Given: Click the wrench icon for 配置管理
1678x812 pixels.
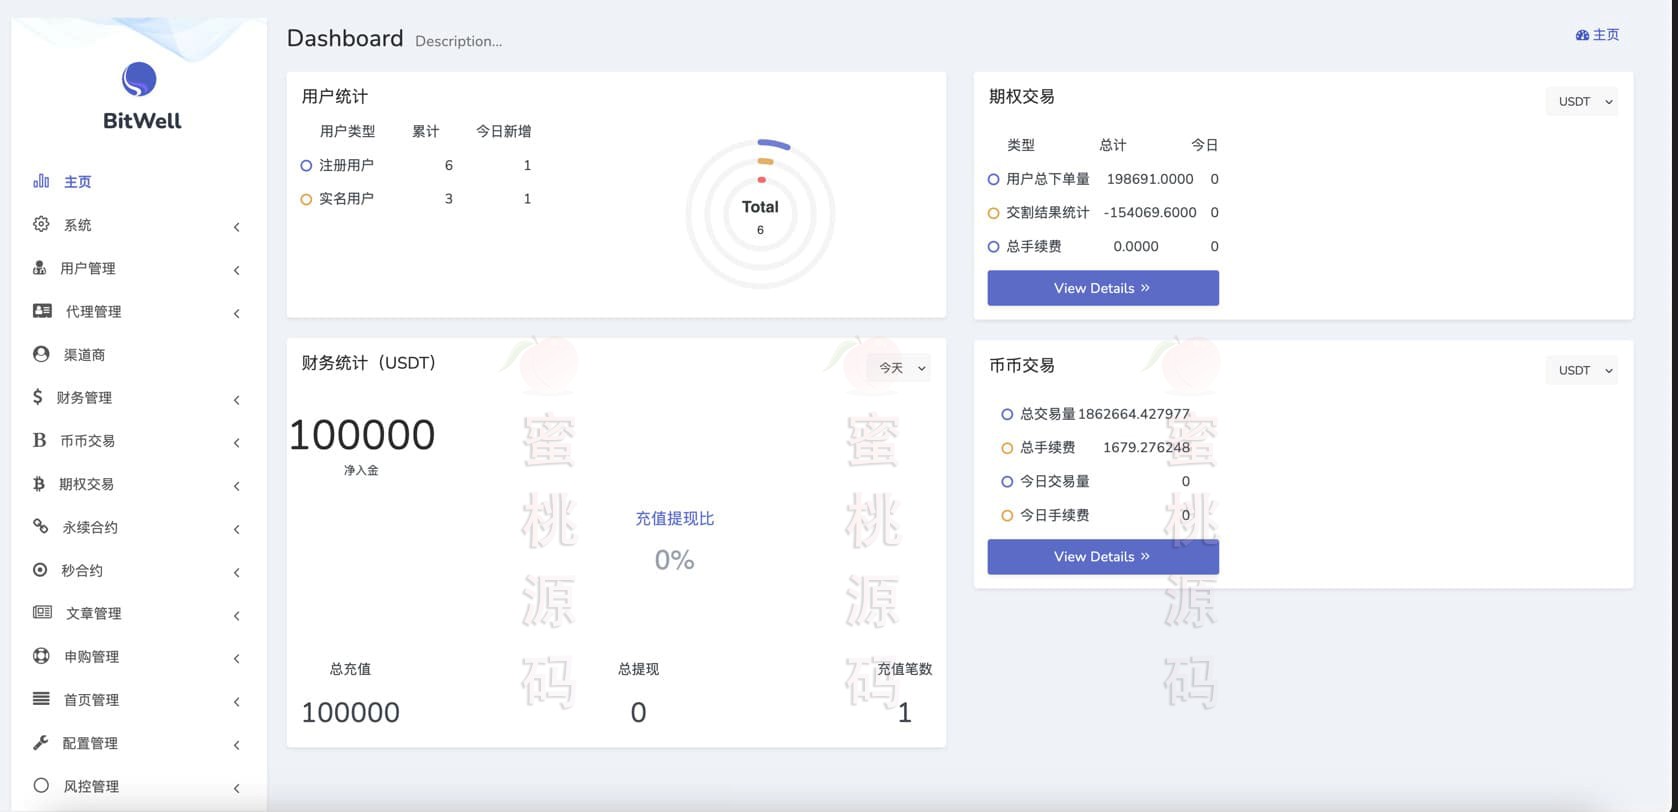Looking at the screenshot, I should [x=41, y=743].
